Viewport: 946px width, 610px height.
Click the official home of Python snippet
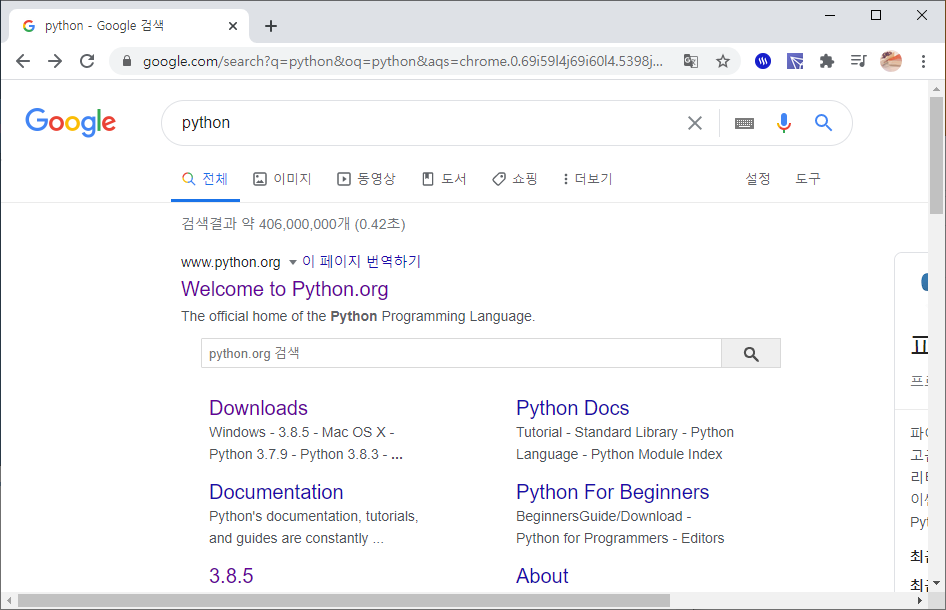[x=358, y=317]
